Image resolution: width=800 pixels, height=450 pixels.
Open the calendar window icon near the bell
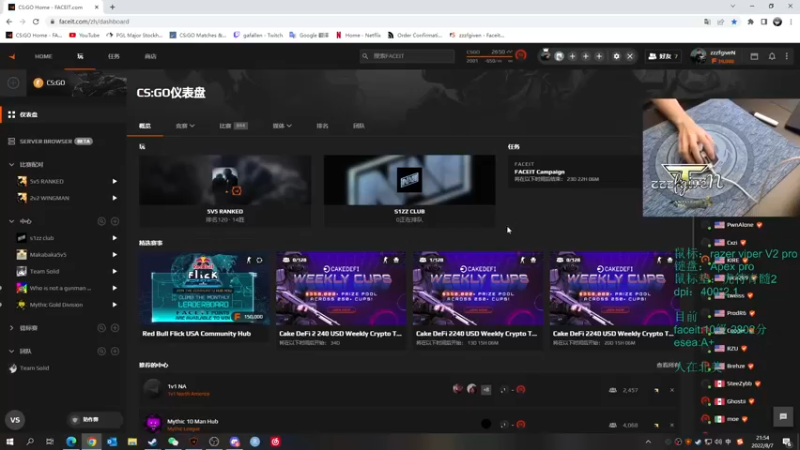[x=754, y=56]
